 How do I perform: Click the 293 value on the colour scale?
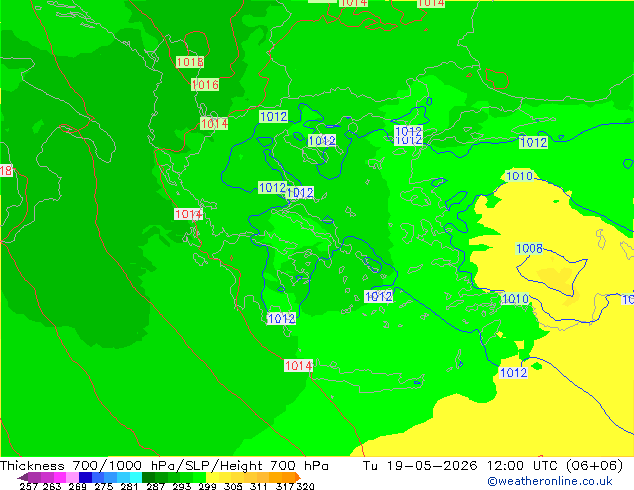tap(182, 486)
